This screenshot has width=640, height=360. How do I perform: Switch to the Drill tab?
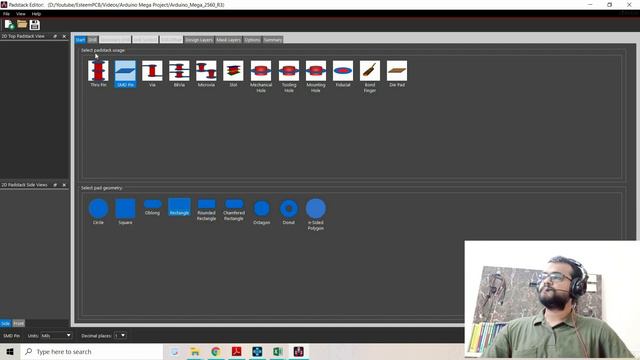(93, 40)
